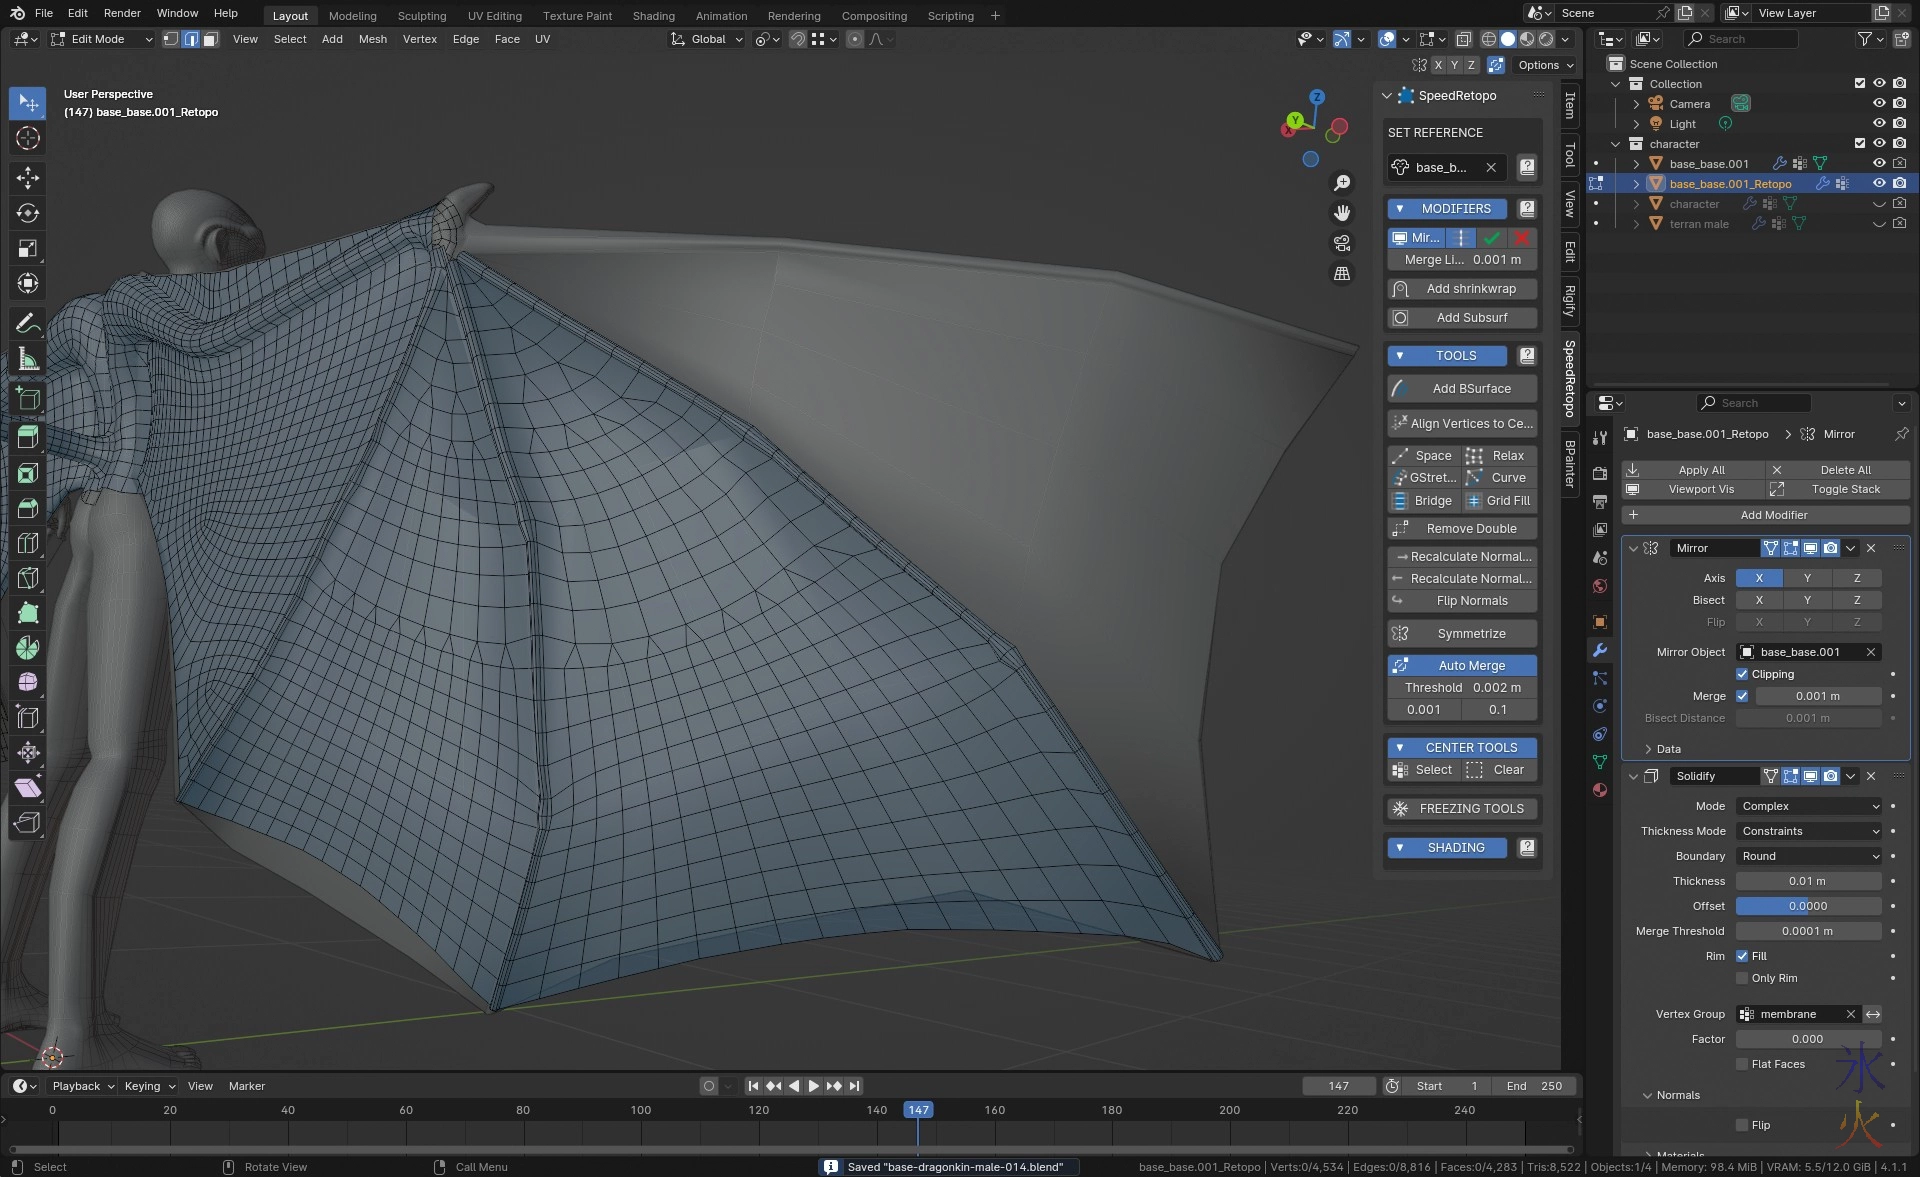Toggle camera view in the viewport

point(1342,243)
